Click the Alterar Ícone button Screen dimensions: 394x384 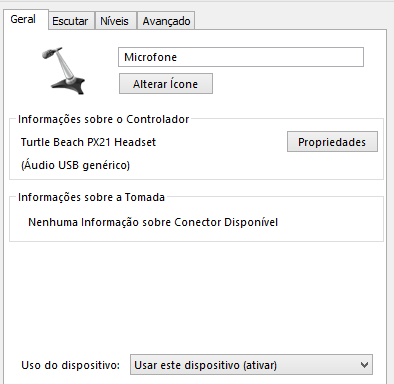coord(166,84)
